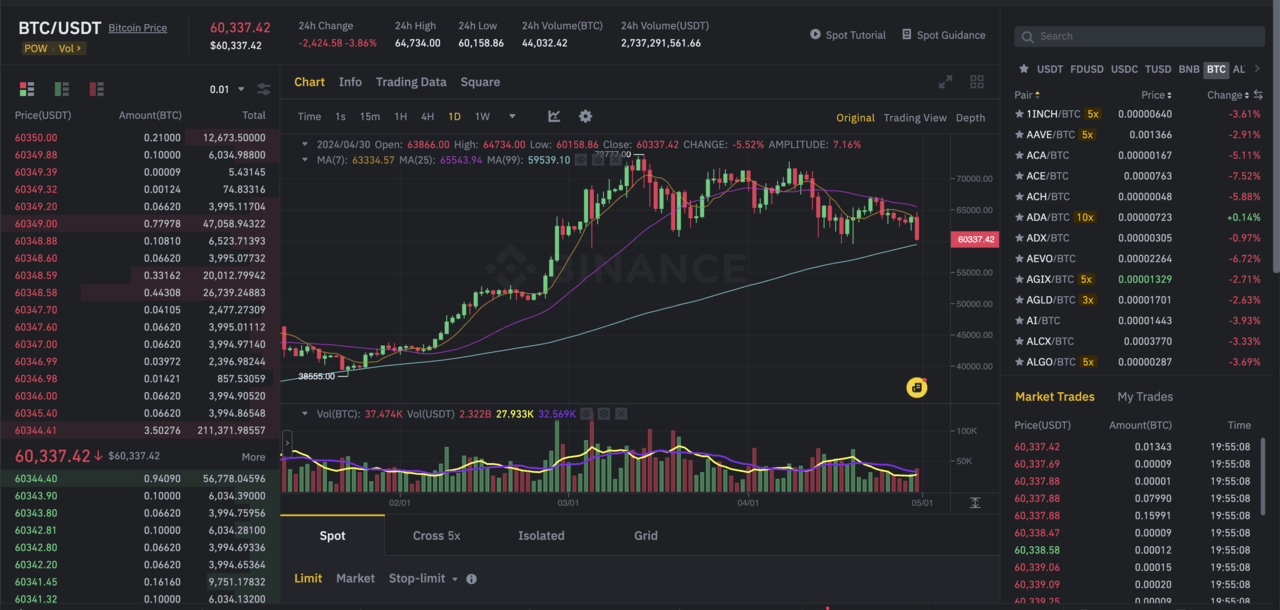This screenshot has height=610, width=1280.
Task: Select Cross 5x margin tab
Action: point(436,536)
